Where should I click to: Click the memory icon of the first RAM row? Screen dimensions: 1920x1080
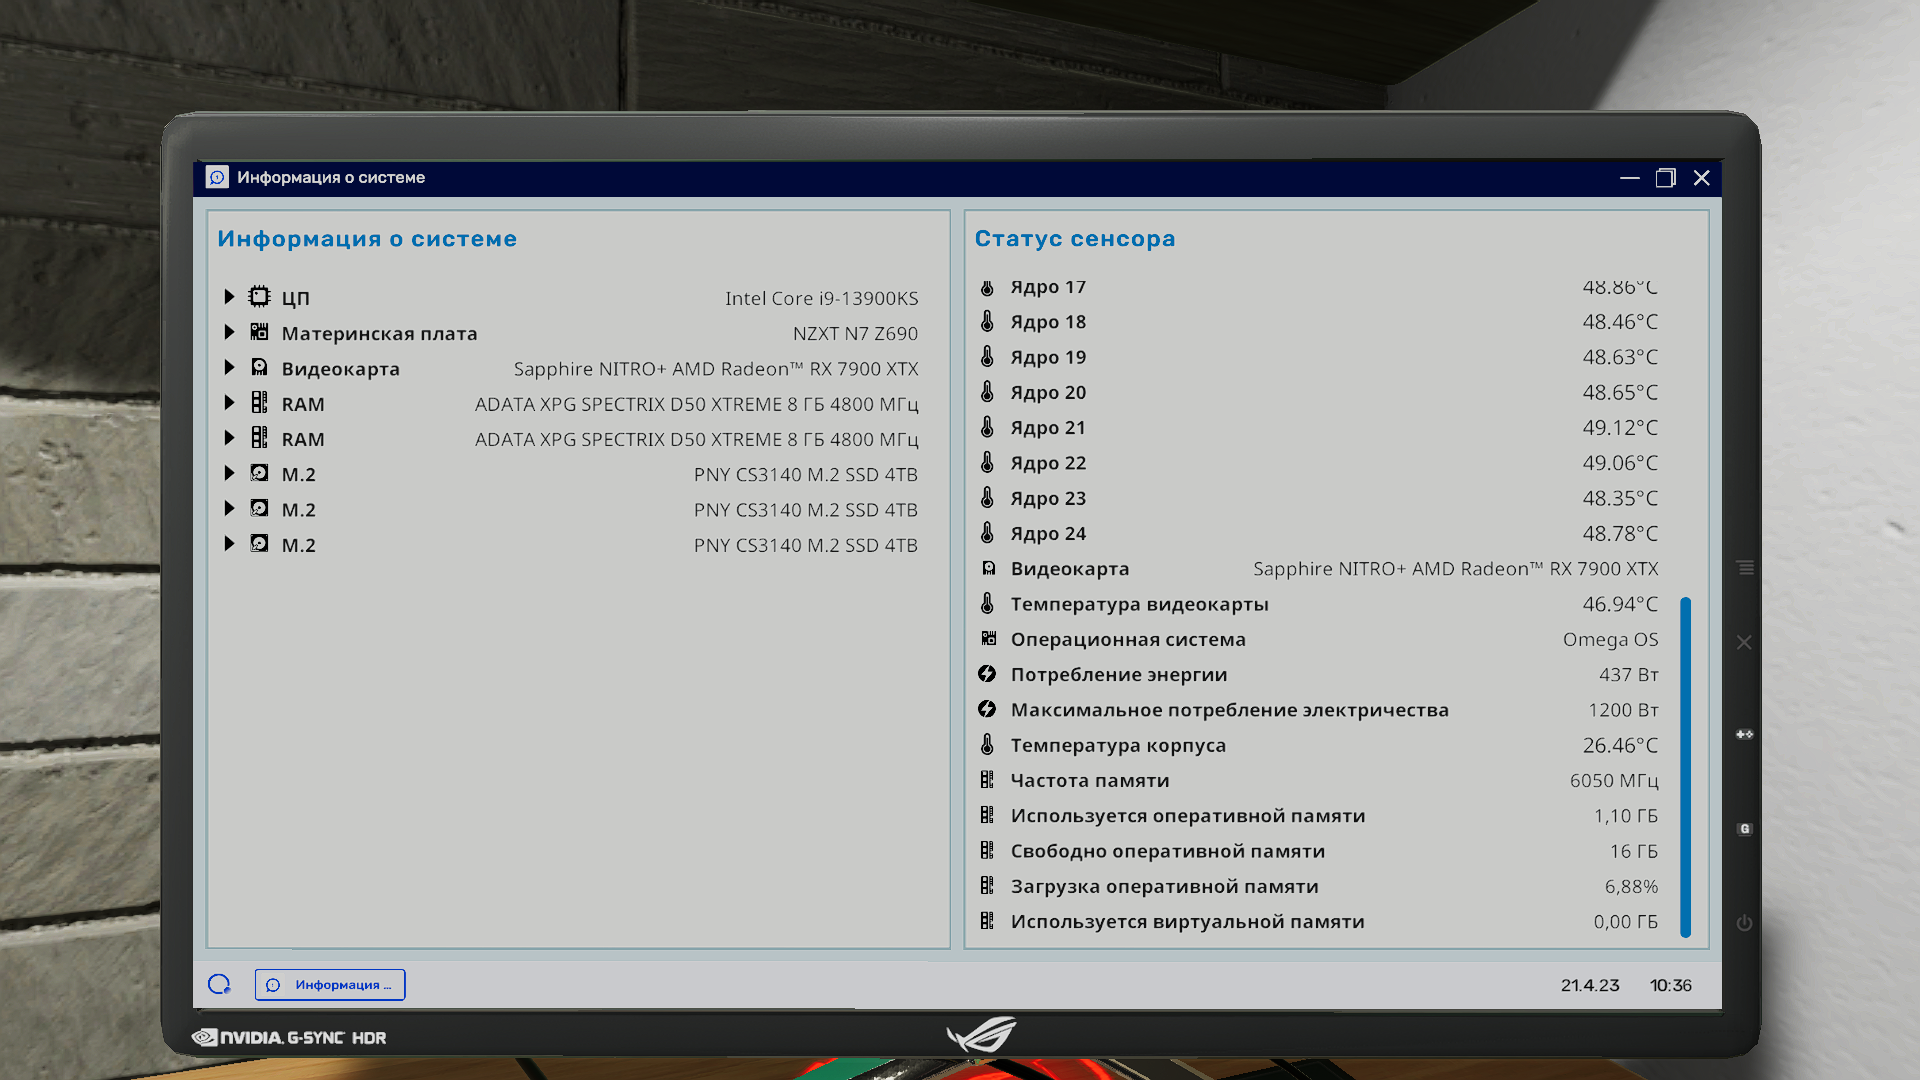[x=259, y=403]
